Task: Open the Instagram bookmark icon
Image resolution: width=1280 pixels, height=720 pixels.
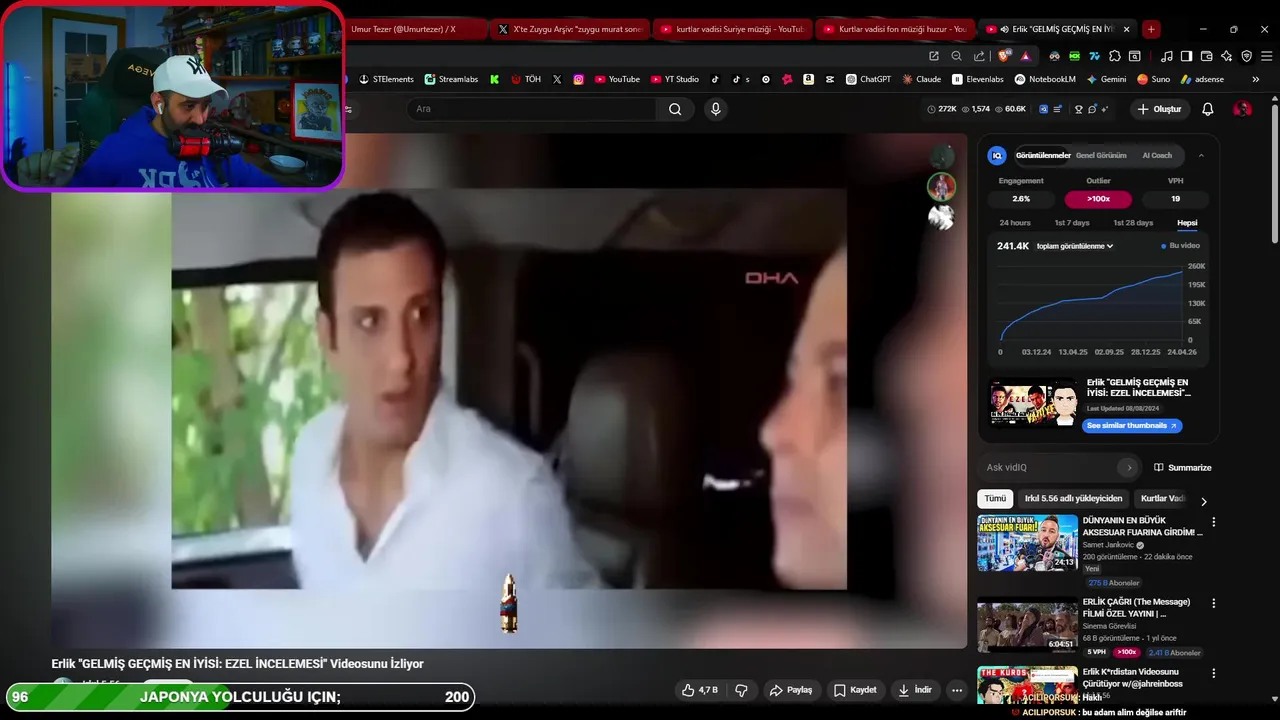Action: point(578,79)
